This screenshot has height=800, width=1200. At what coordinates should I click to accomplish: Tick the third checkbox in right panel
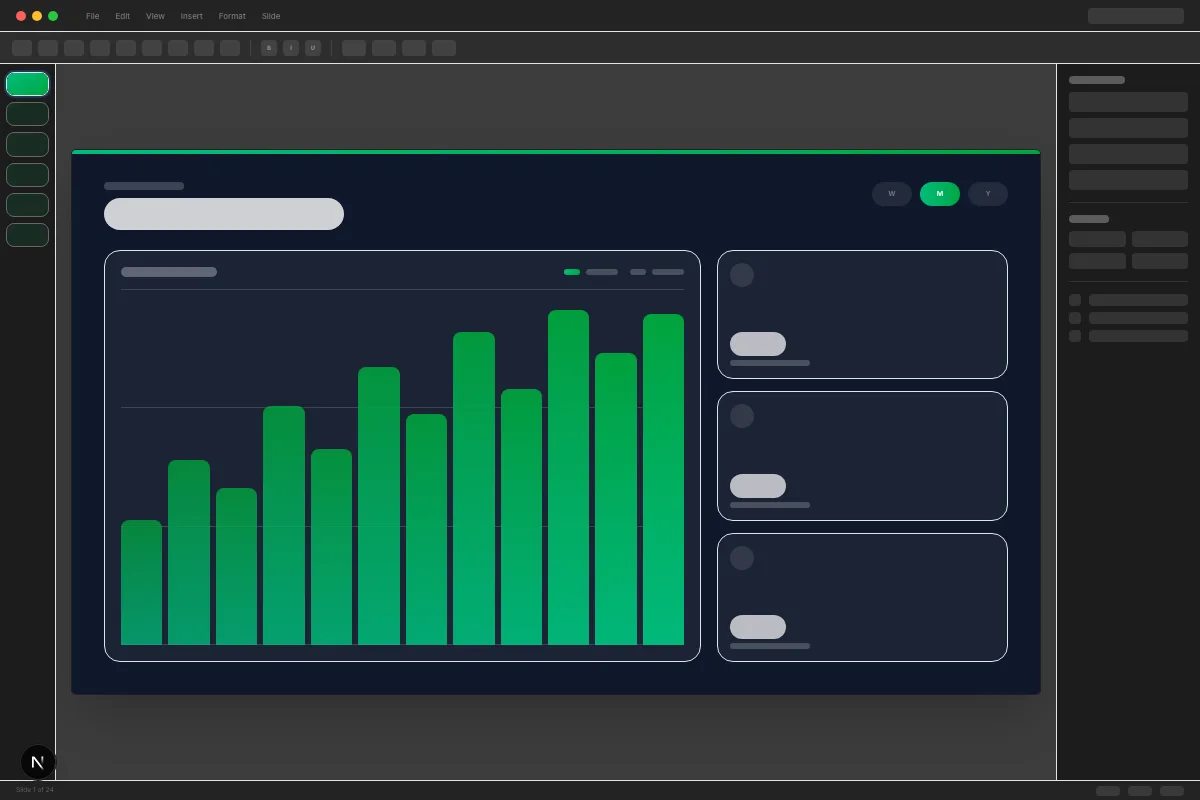tap(1075, 336)
